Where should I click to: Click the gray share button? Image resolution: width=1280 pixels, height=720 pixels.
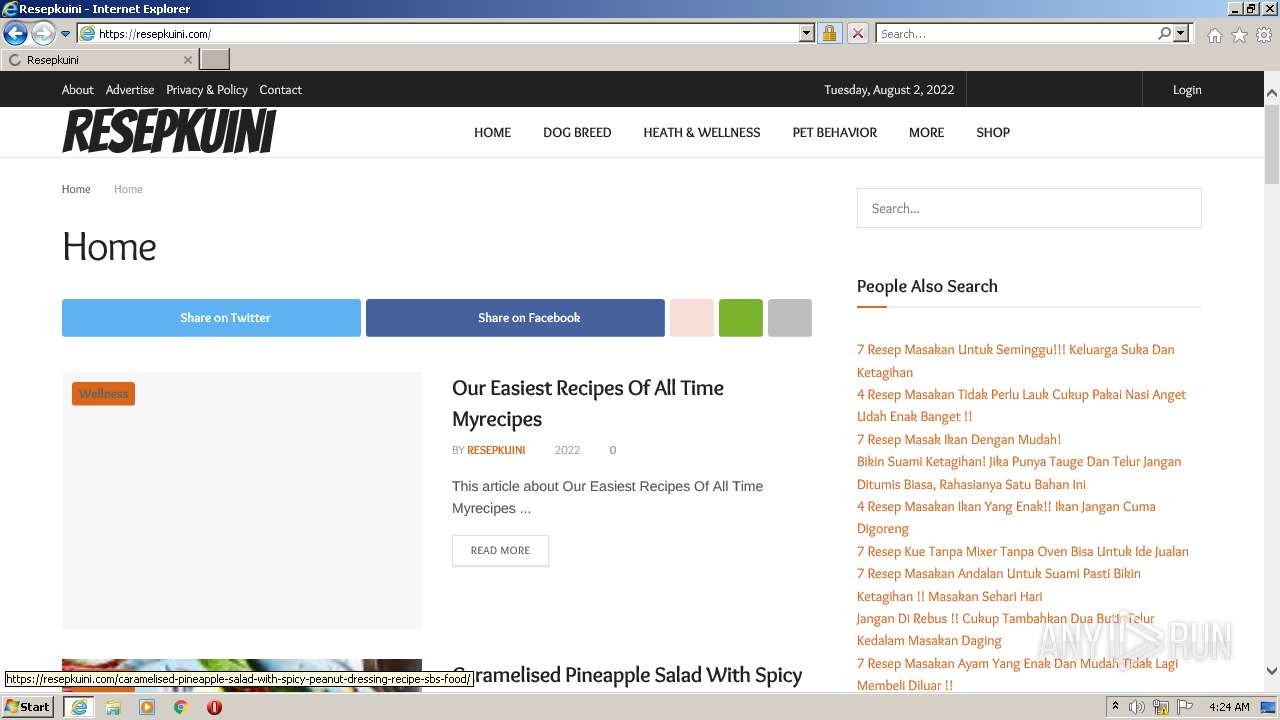(x=790, y=318)
